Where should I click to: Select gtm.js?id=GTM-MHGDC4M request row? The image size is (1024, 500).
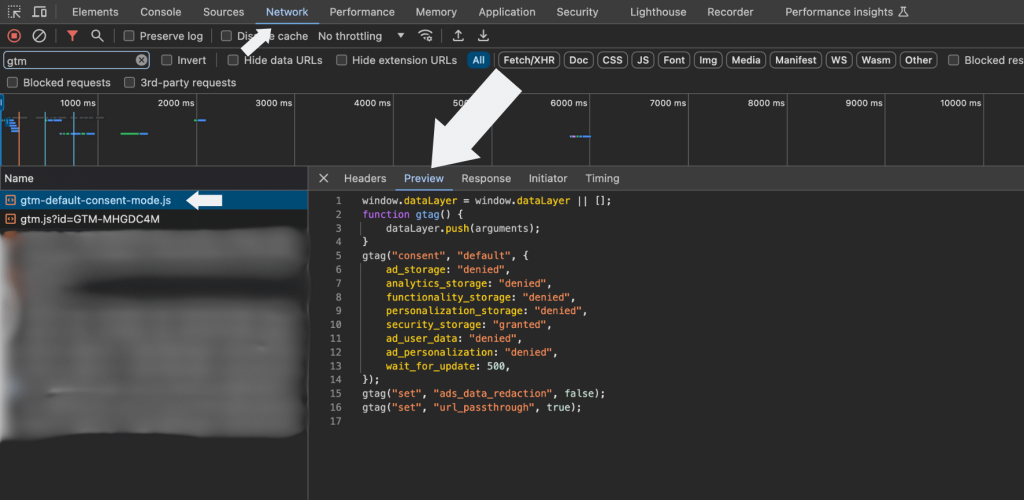click(x=153, y=219)
